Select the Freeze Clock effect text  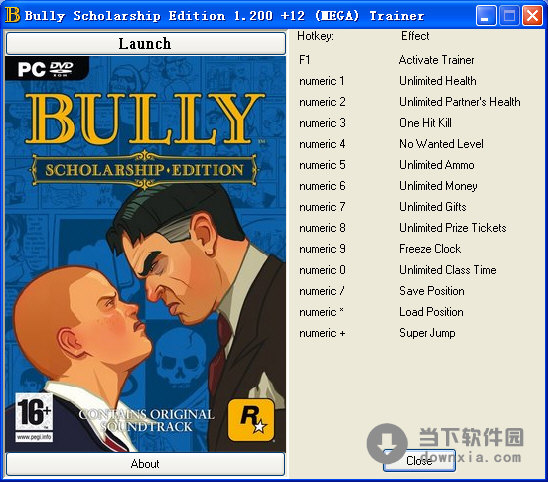[x=430, y=249]
